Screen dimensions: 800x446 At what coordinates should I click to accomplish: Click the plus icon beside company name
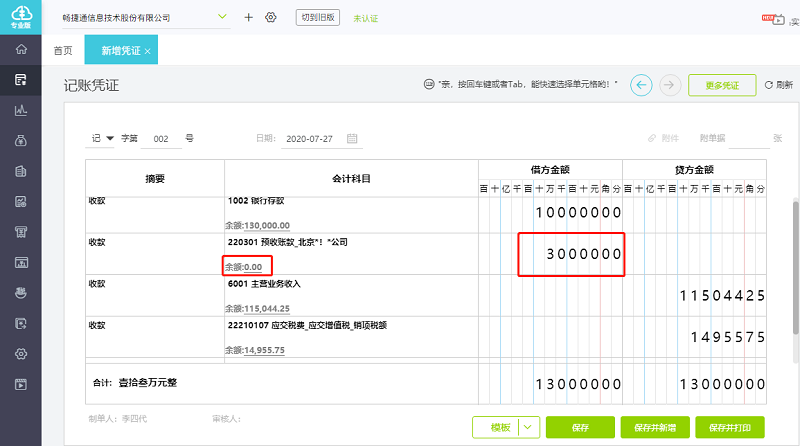point(248,17)
